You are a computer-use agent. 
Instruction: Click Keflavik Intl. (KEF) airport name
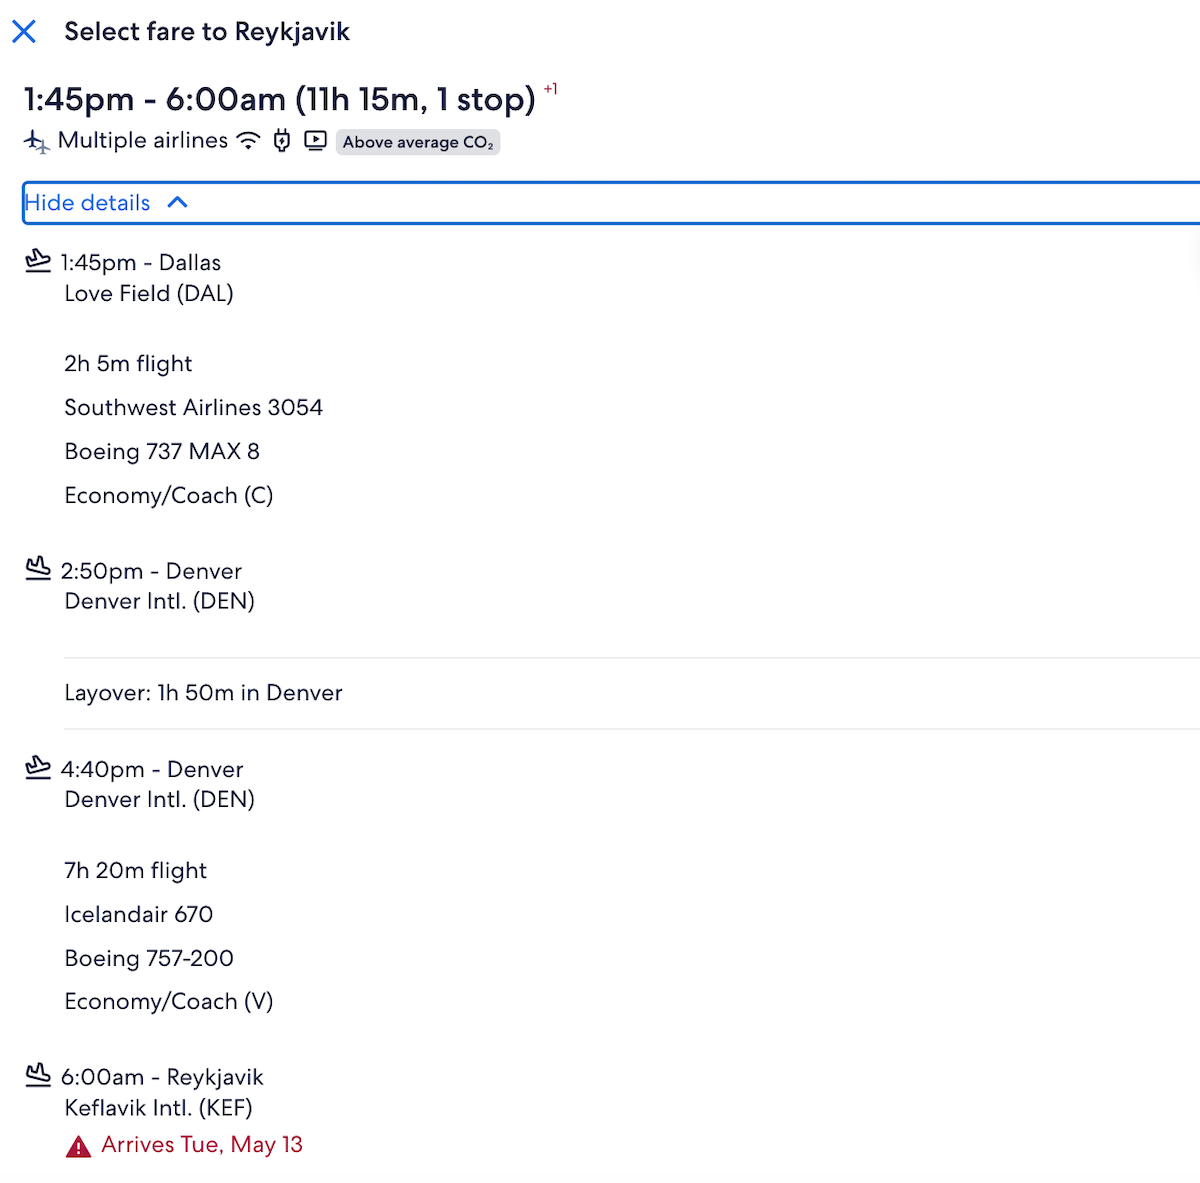pyautogui.click(x=159, y=1108)
